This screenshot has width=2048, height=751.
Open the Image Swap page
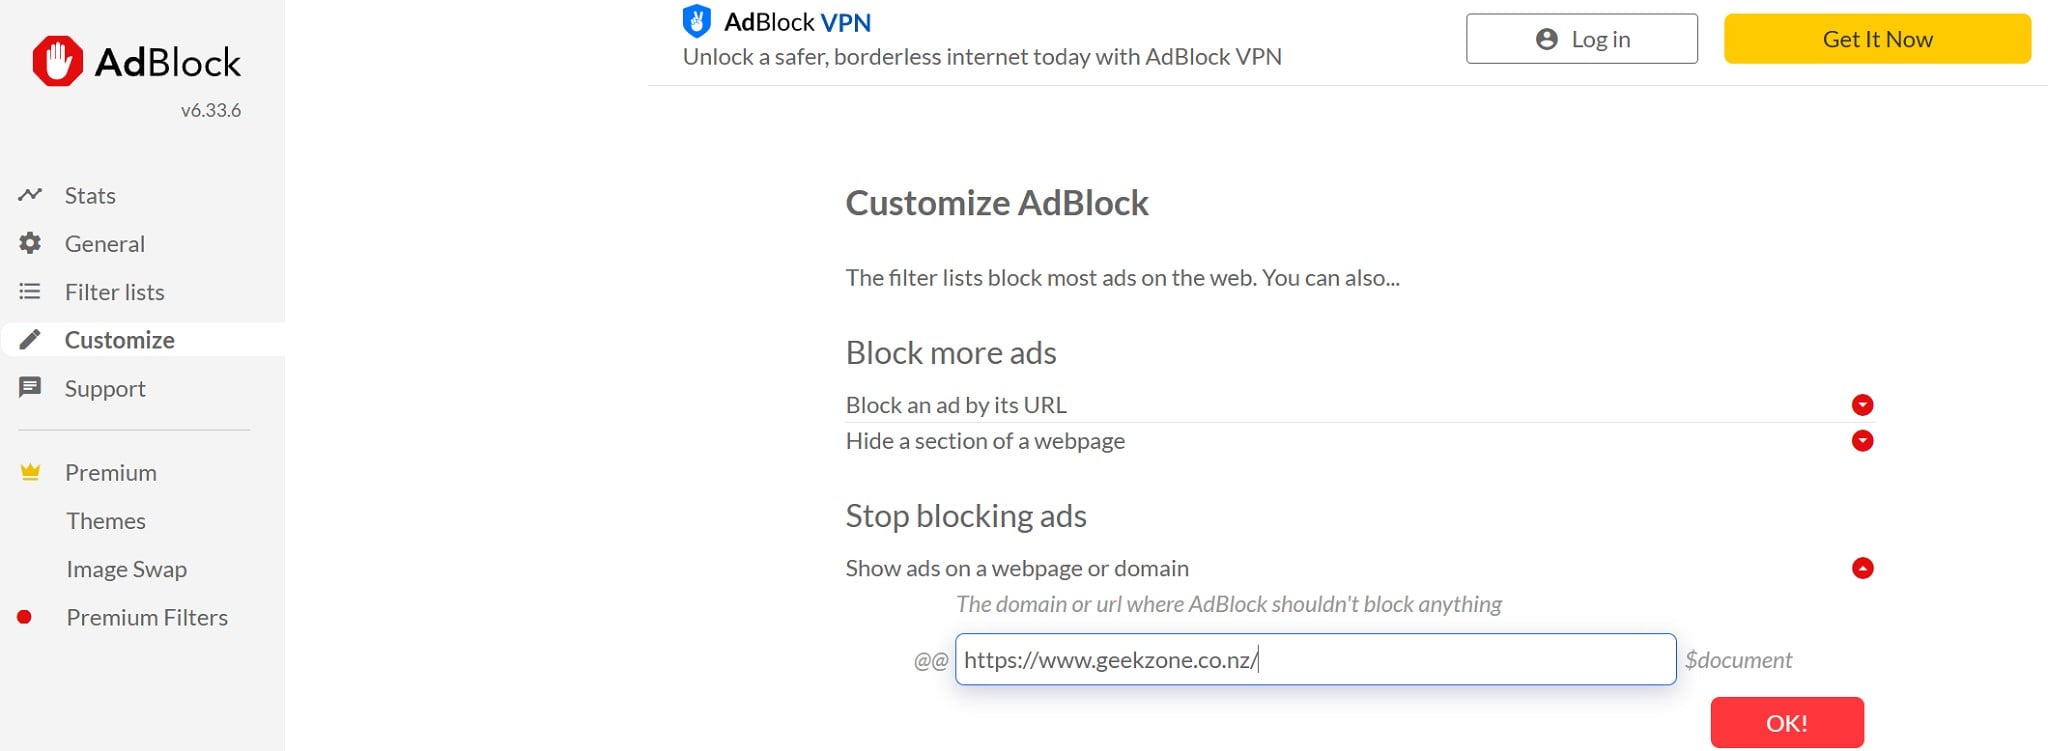coord(127,569)
